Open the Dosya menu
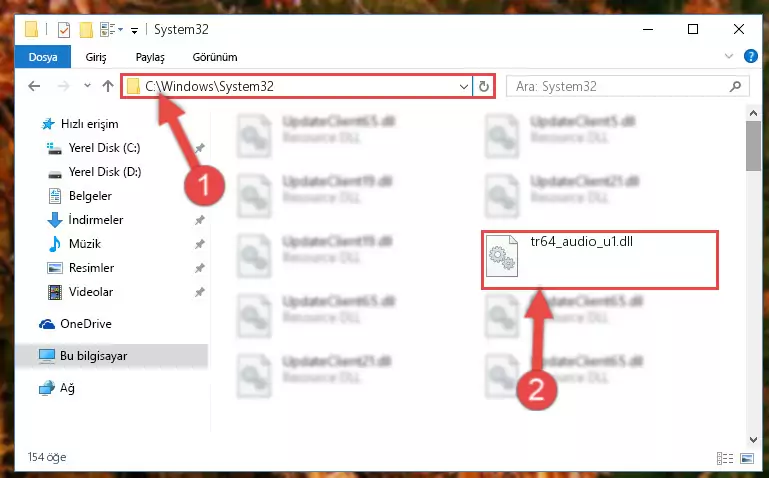The width and height of the screenshot is (769, 478). [x=43, y=57]
